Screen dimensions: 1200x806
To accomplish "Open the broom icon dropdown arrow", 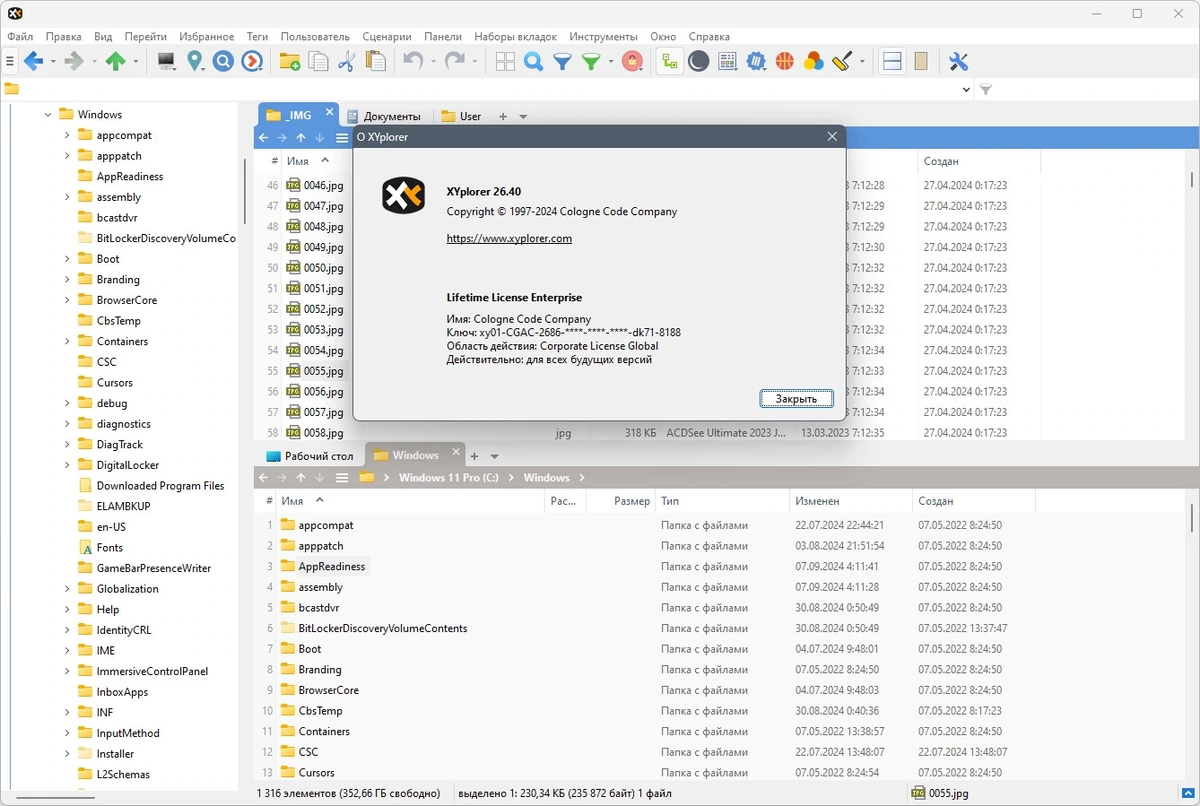I will tap(862, 62).
